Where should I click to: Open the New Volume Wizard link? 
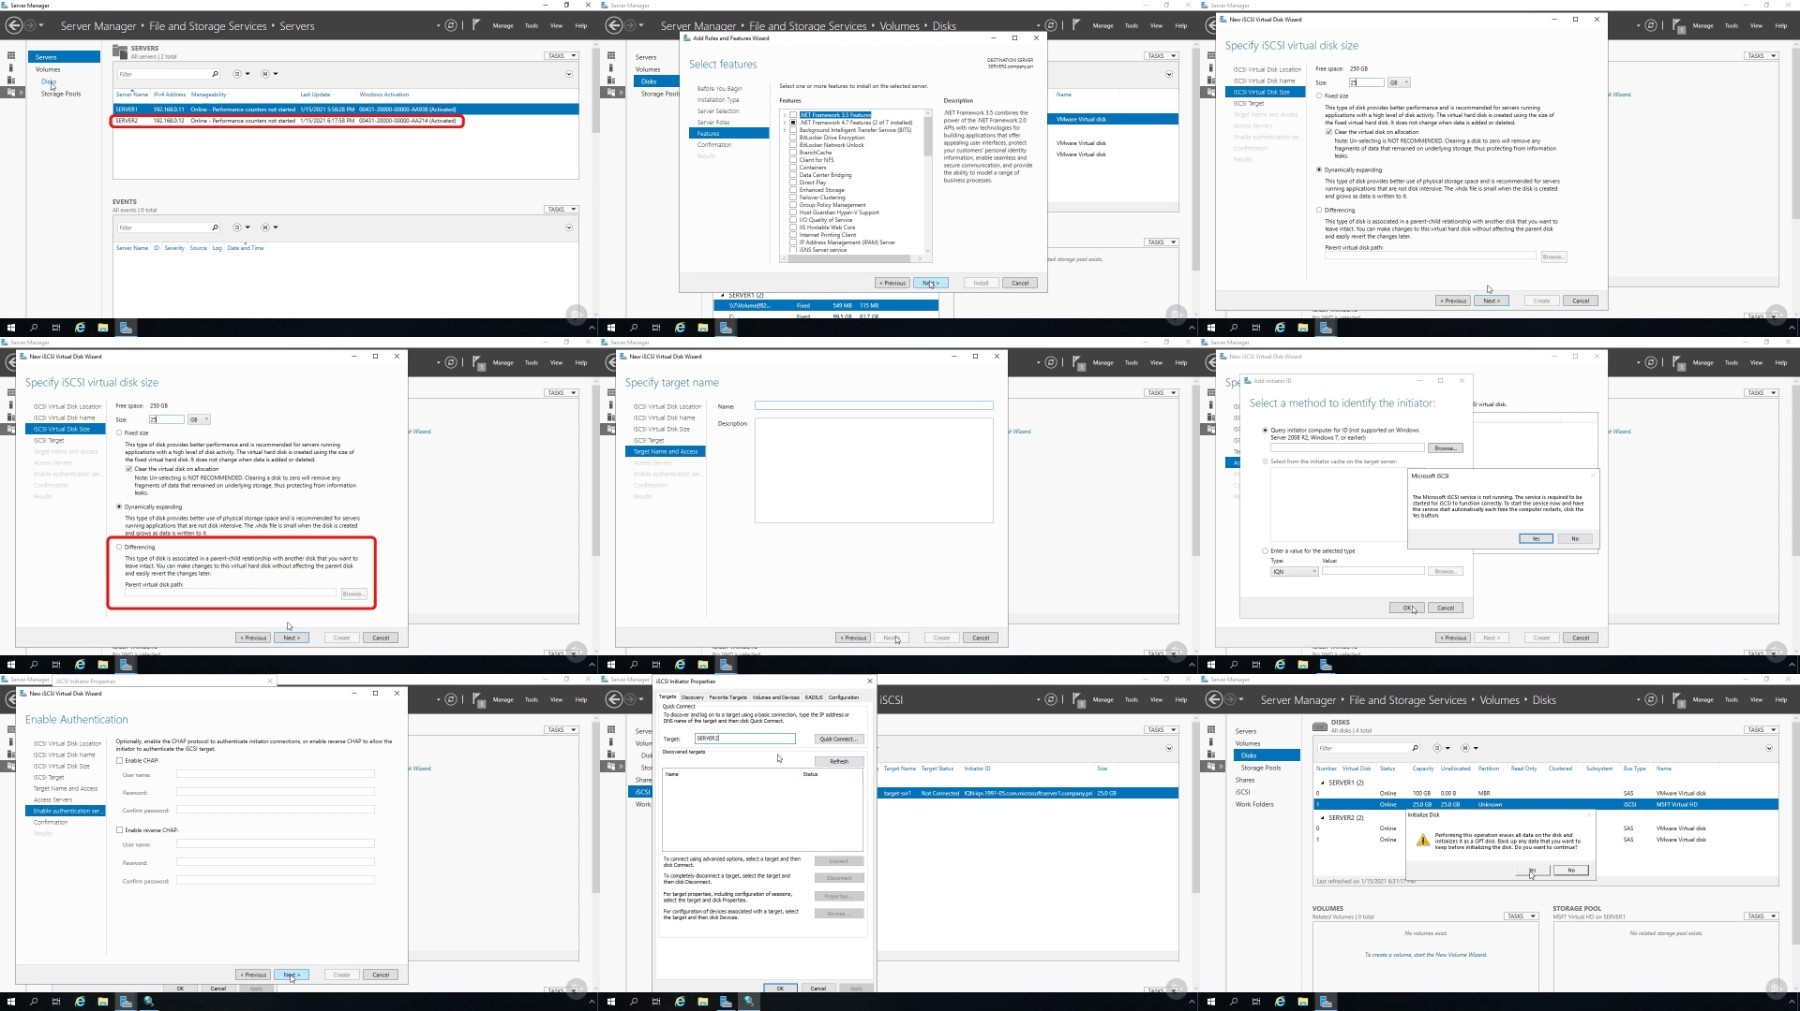pyautogui.click(x=1425, y=954)
